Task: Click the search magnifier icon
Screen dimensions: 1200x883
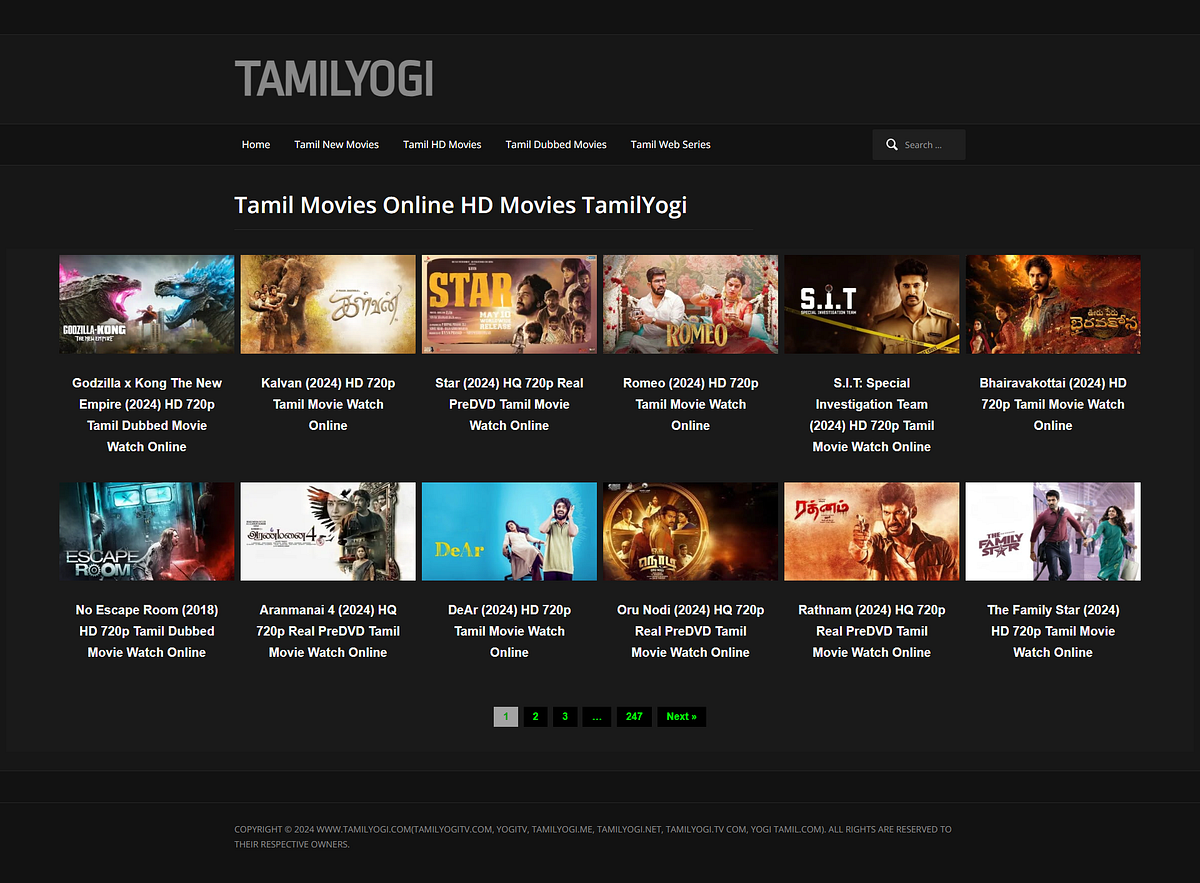Action: pos(891,144)
